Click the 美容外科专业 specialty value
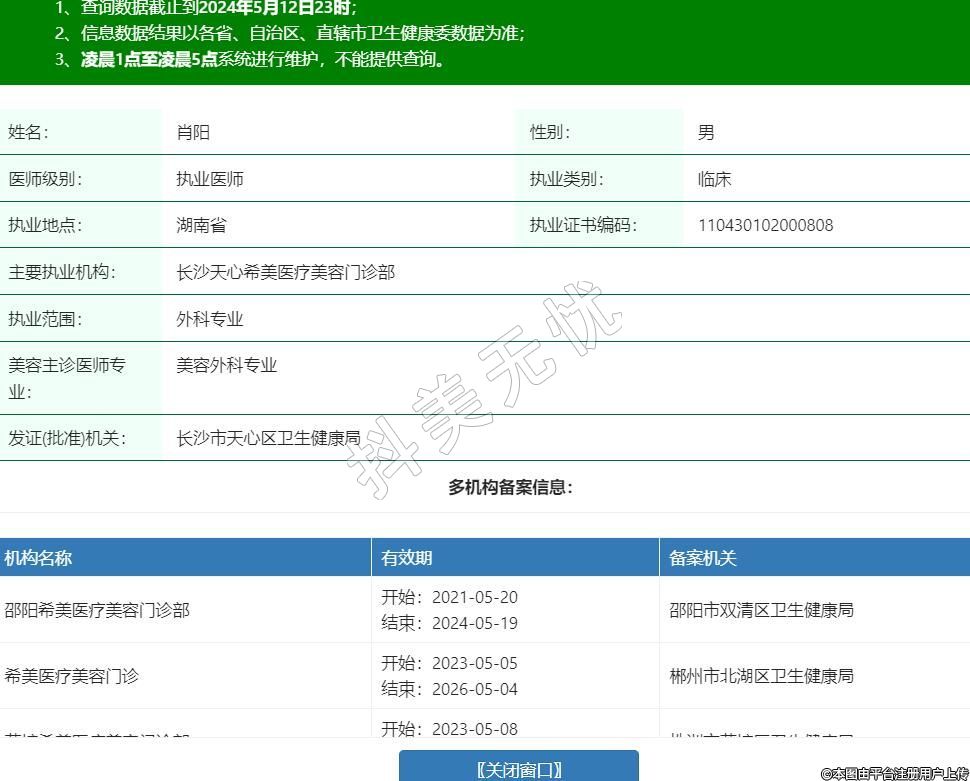 (x=226, y=365)
